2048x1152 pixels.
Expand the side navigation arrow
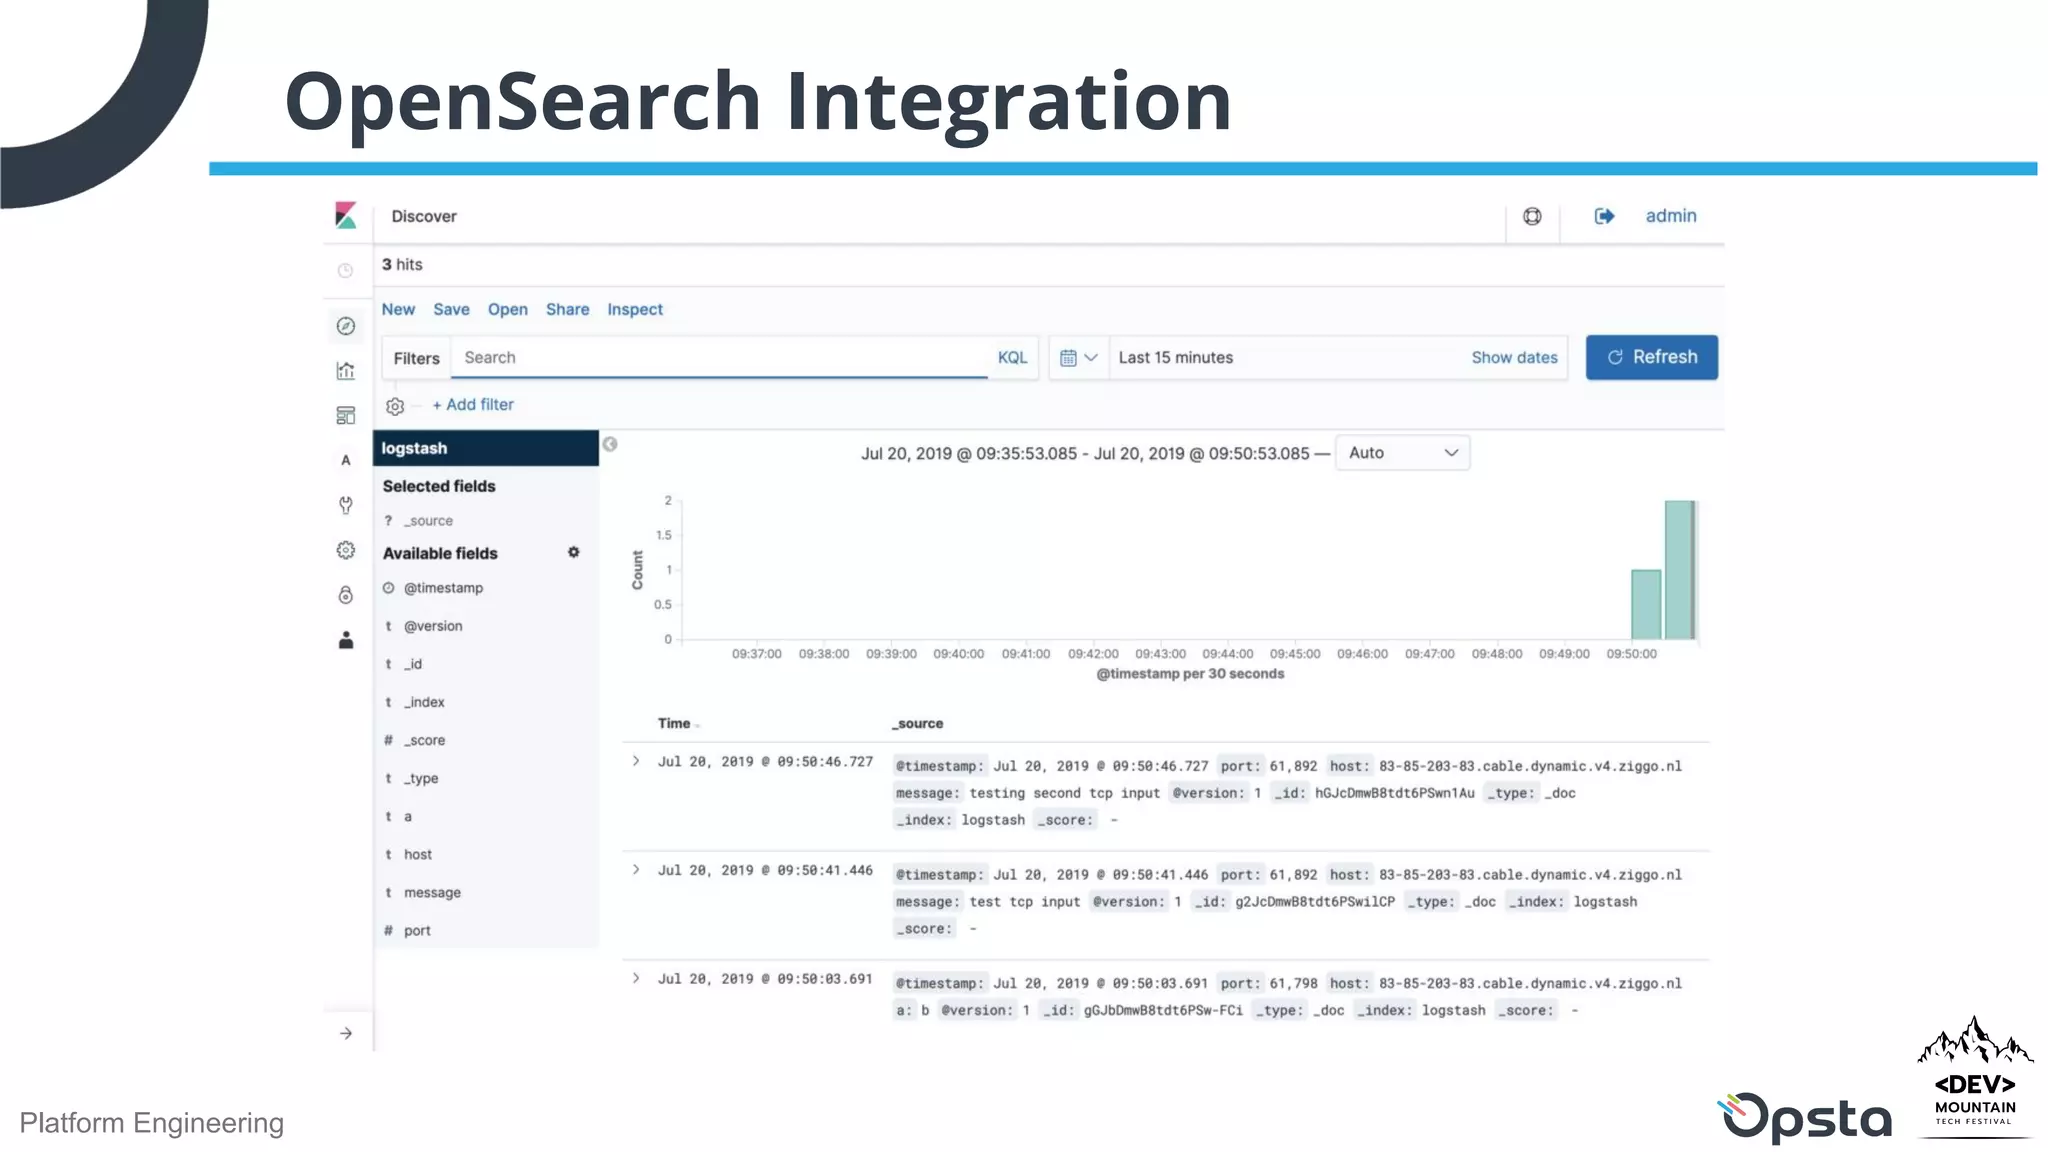pos(346,1033)
